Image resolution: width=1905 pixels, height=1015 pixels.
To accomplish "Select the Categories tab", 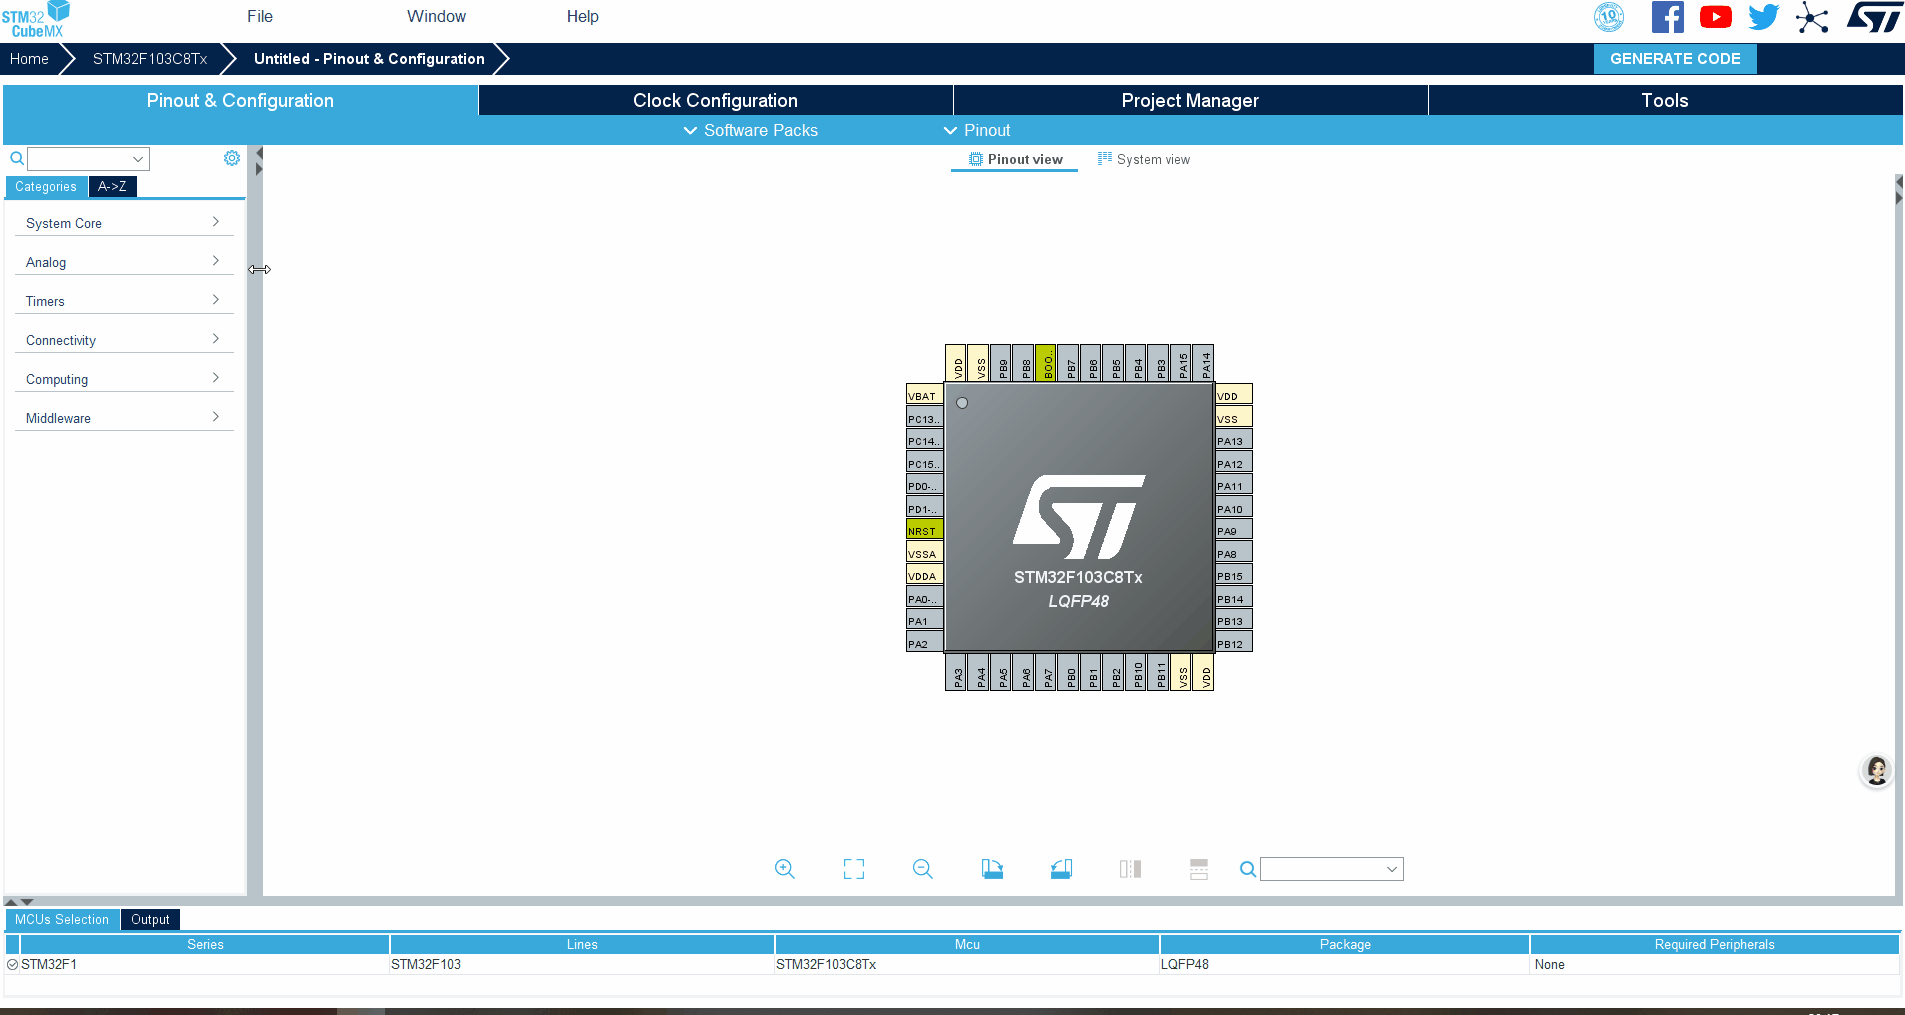I will (46, 186).
